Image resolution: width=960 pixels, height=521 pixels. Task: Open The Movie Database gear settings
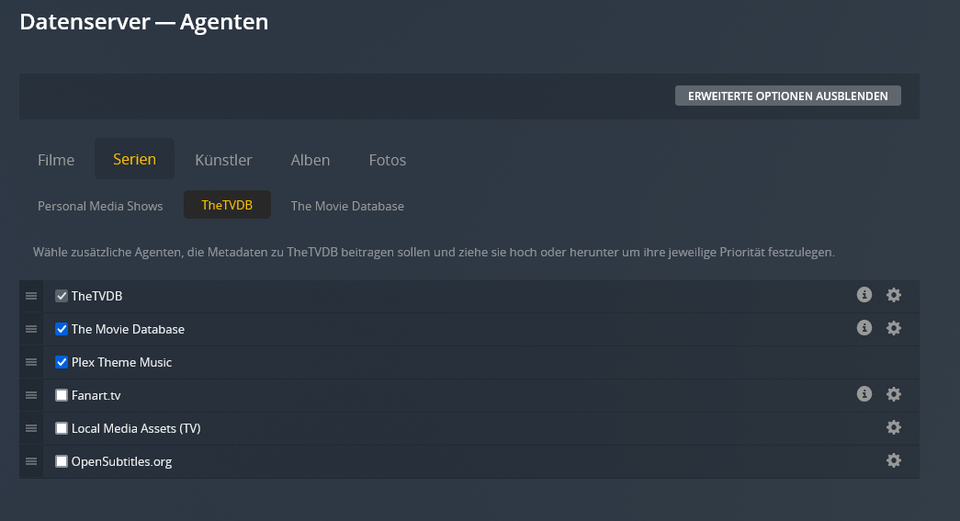tap(893, 328)
